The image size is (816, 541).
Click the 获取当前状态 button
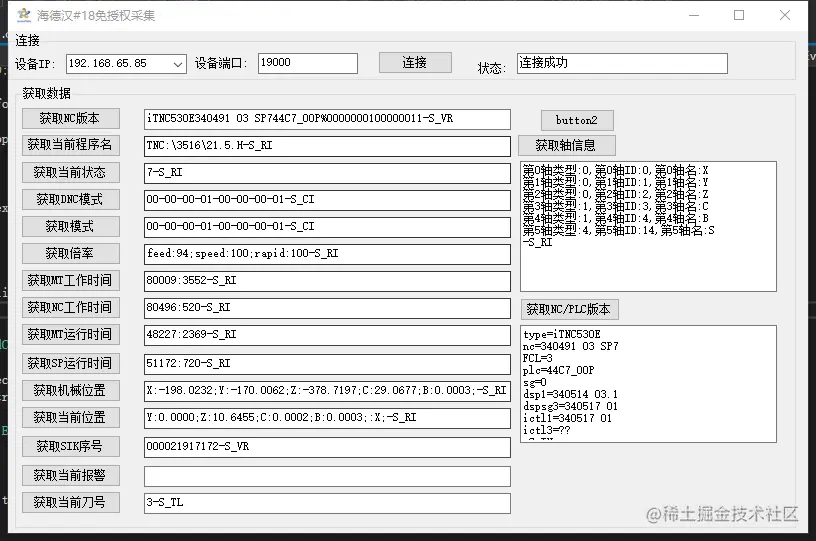(x=71, y=173)
